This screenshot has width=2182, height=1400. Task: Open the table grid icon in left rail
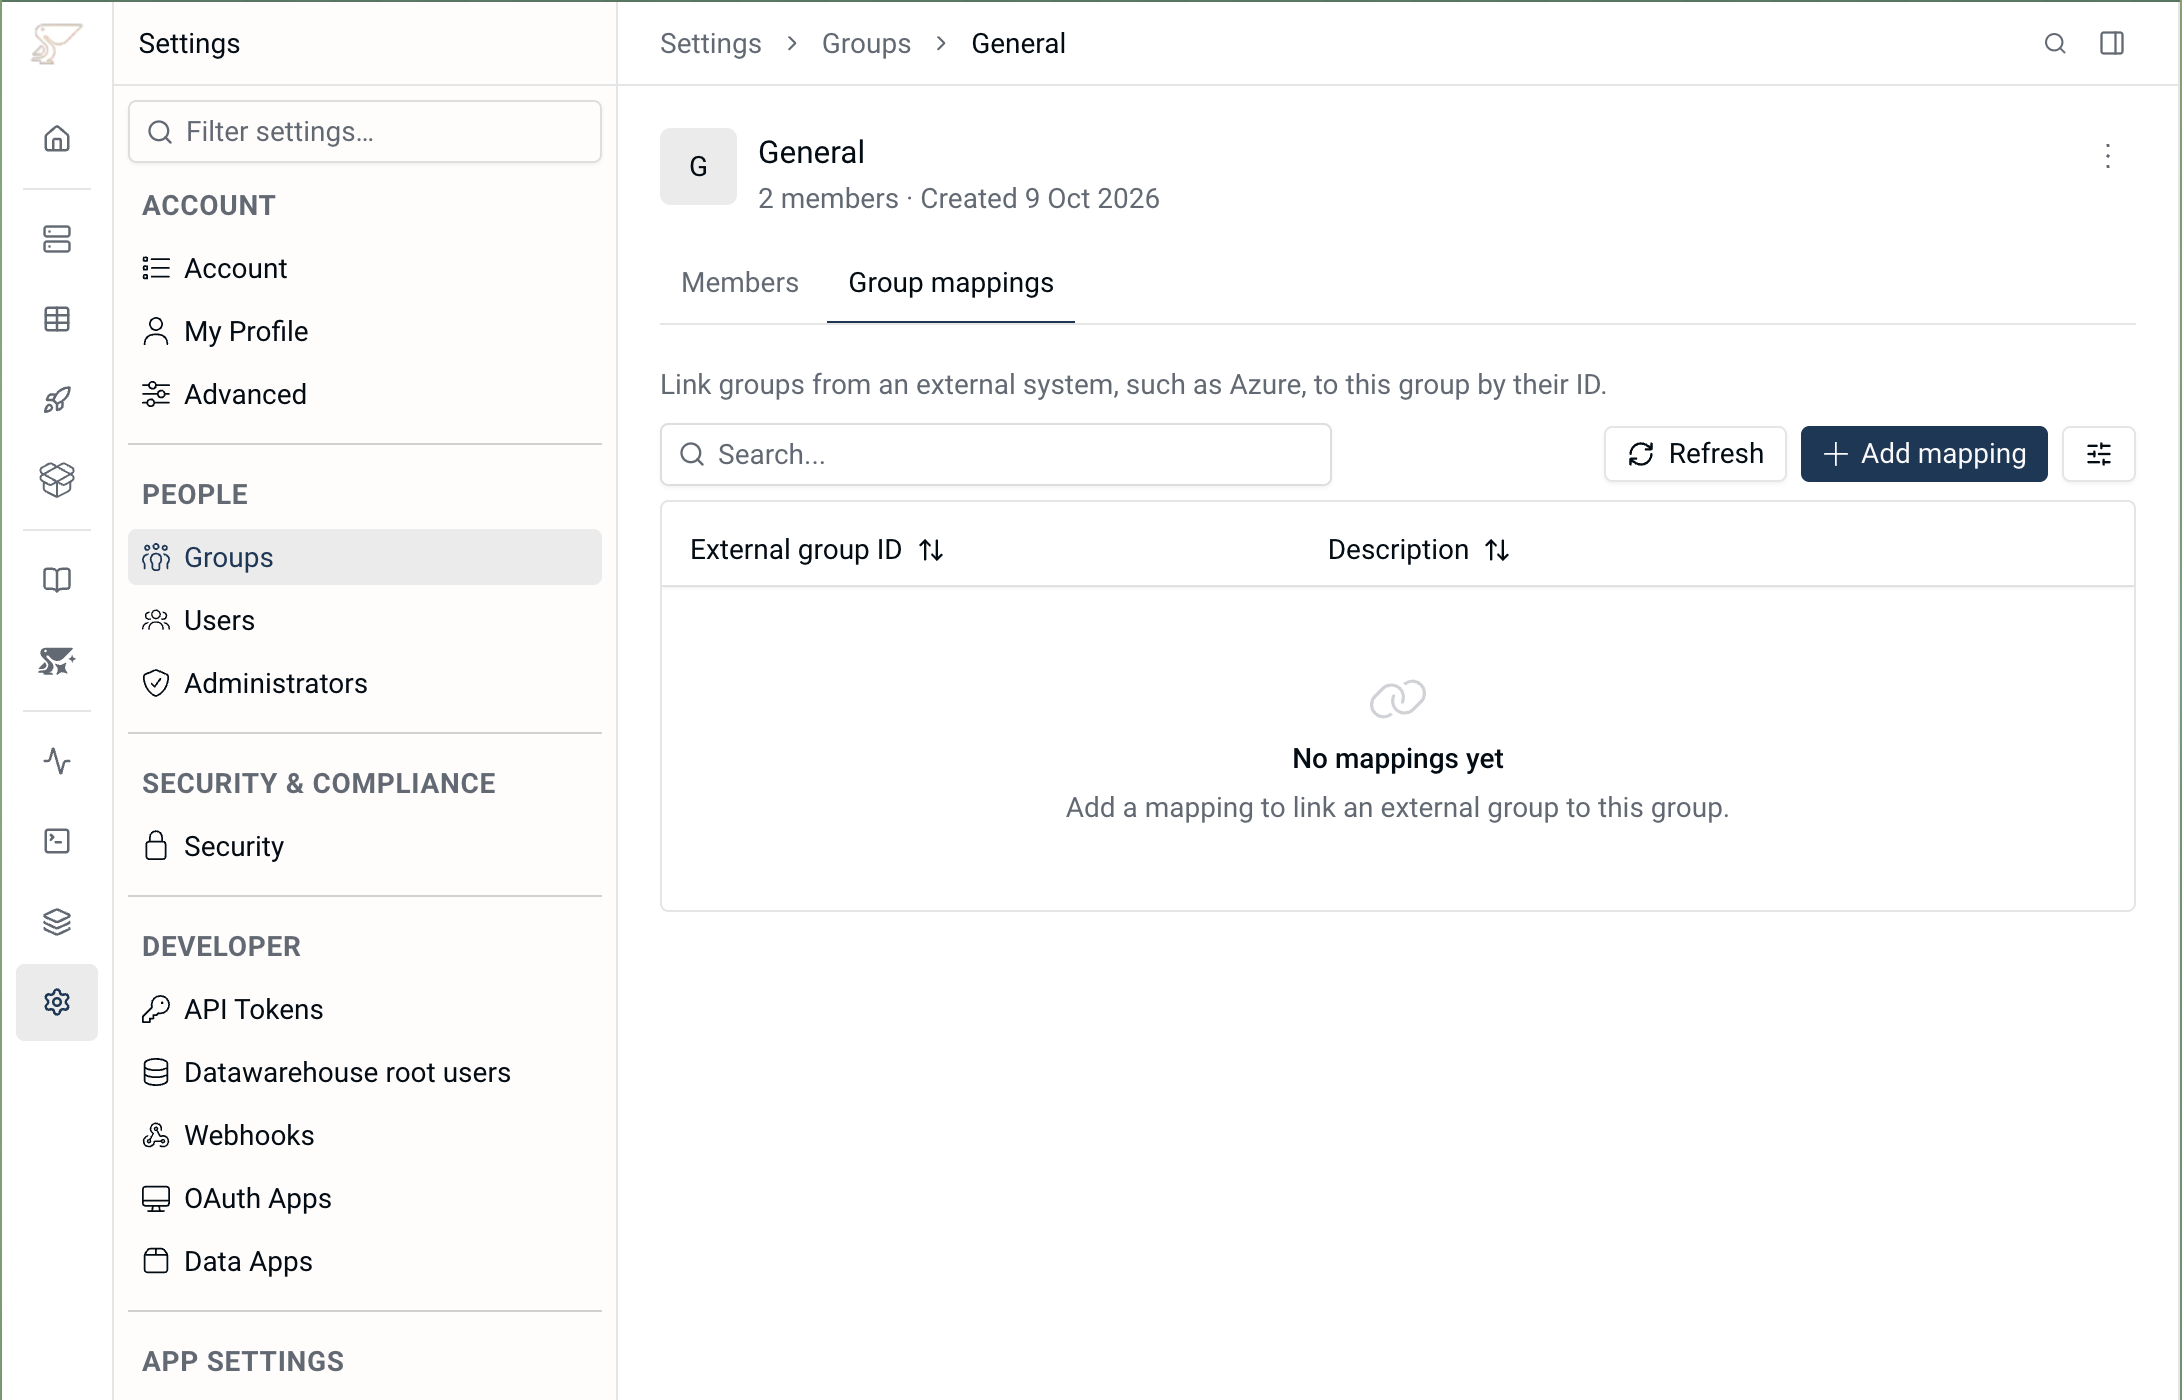[x=57, y=319]
